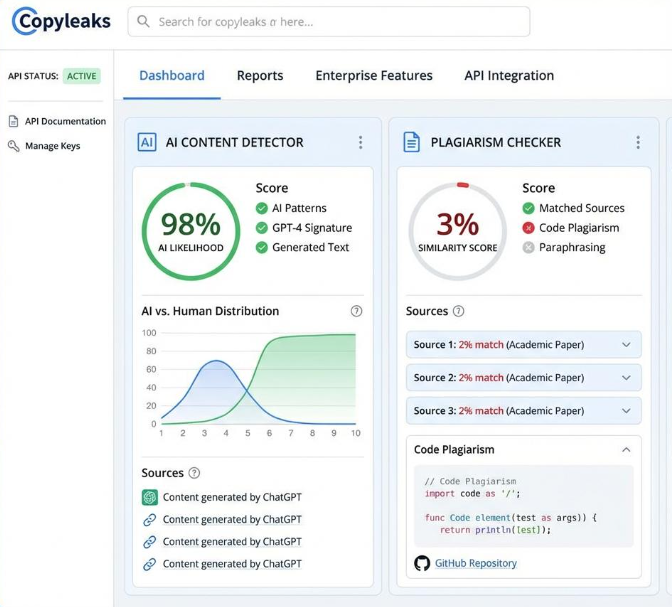The image size is (672, 607).
Task: Open Manage Keys
Action: [53, 146]
